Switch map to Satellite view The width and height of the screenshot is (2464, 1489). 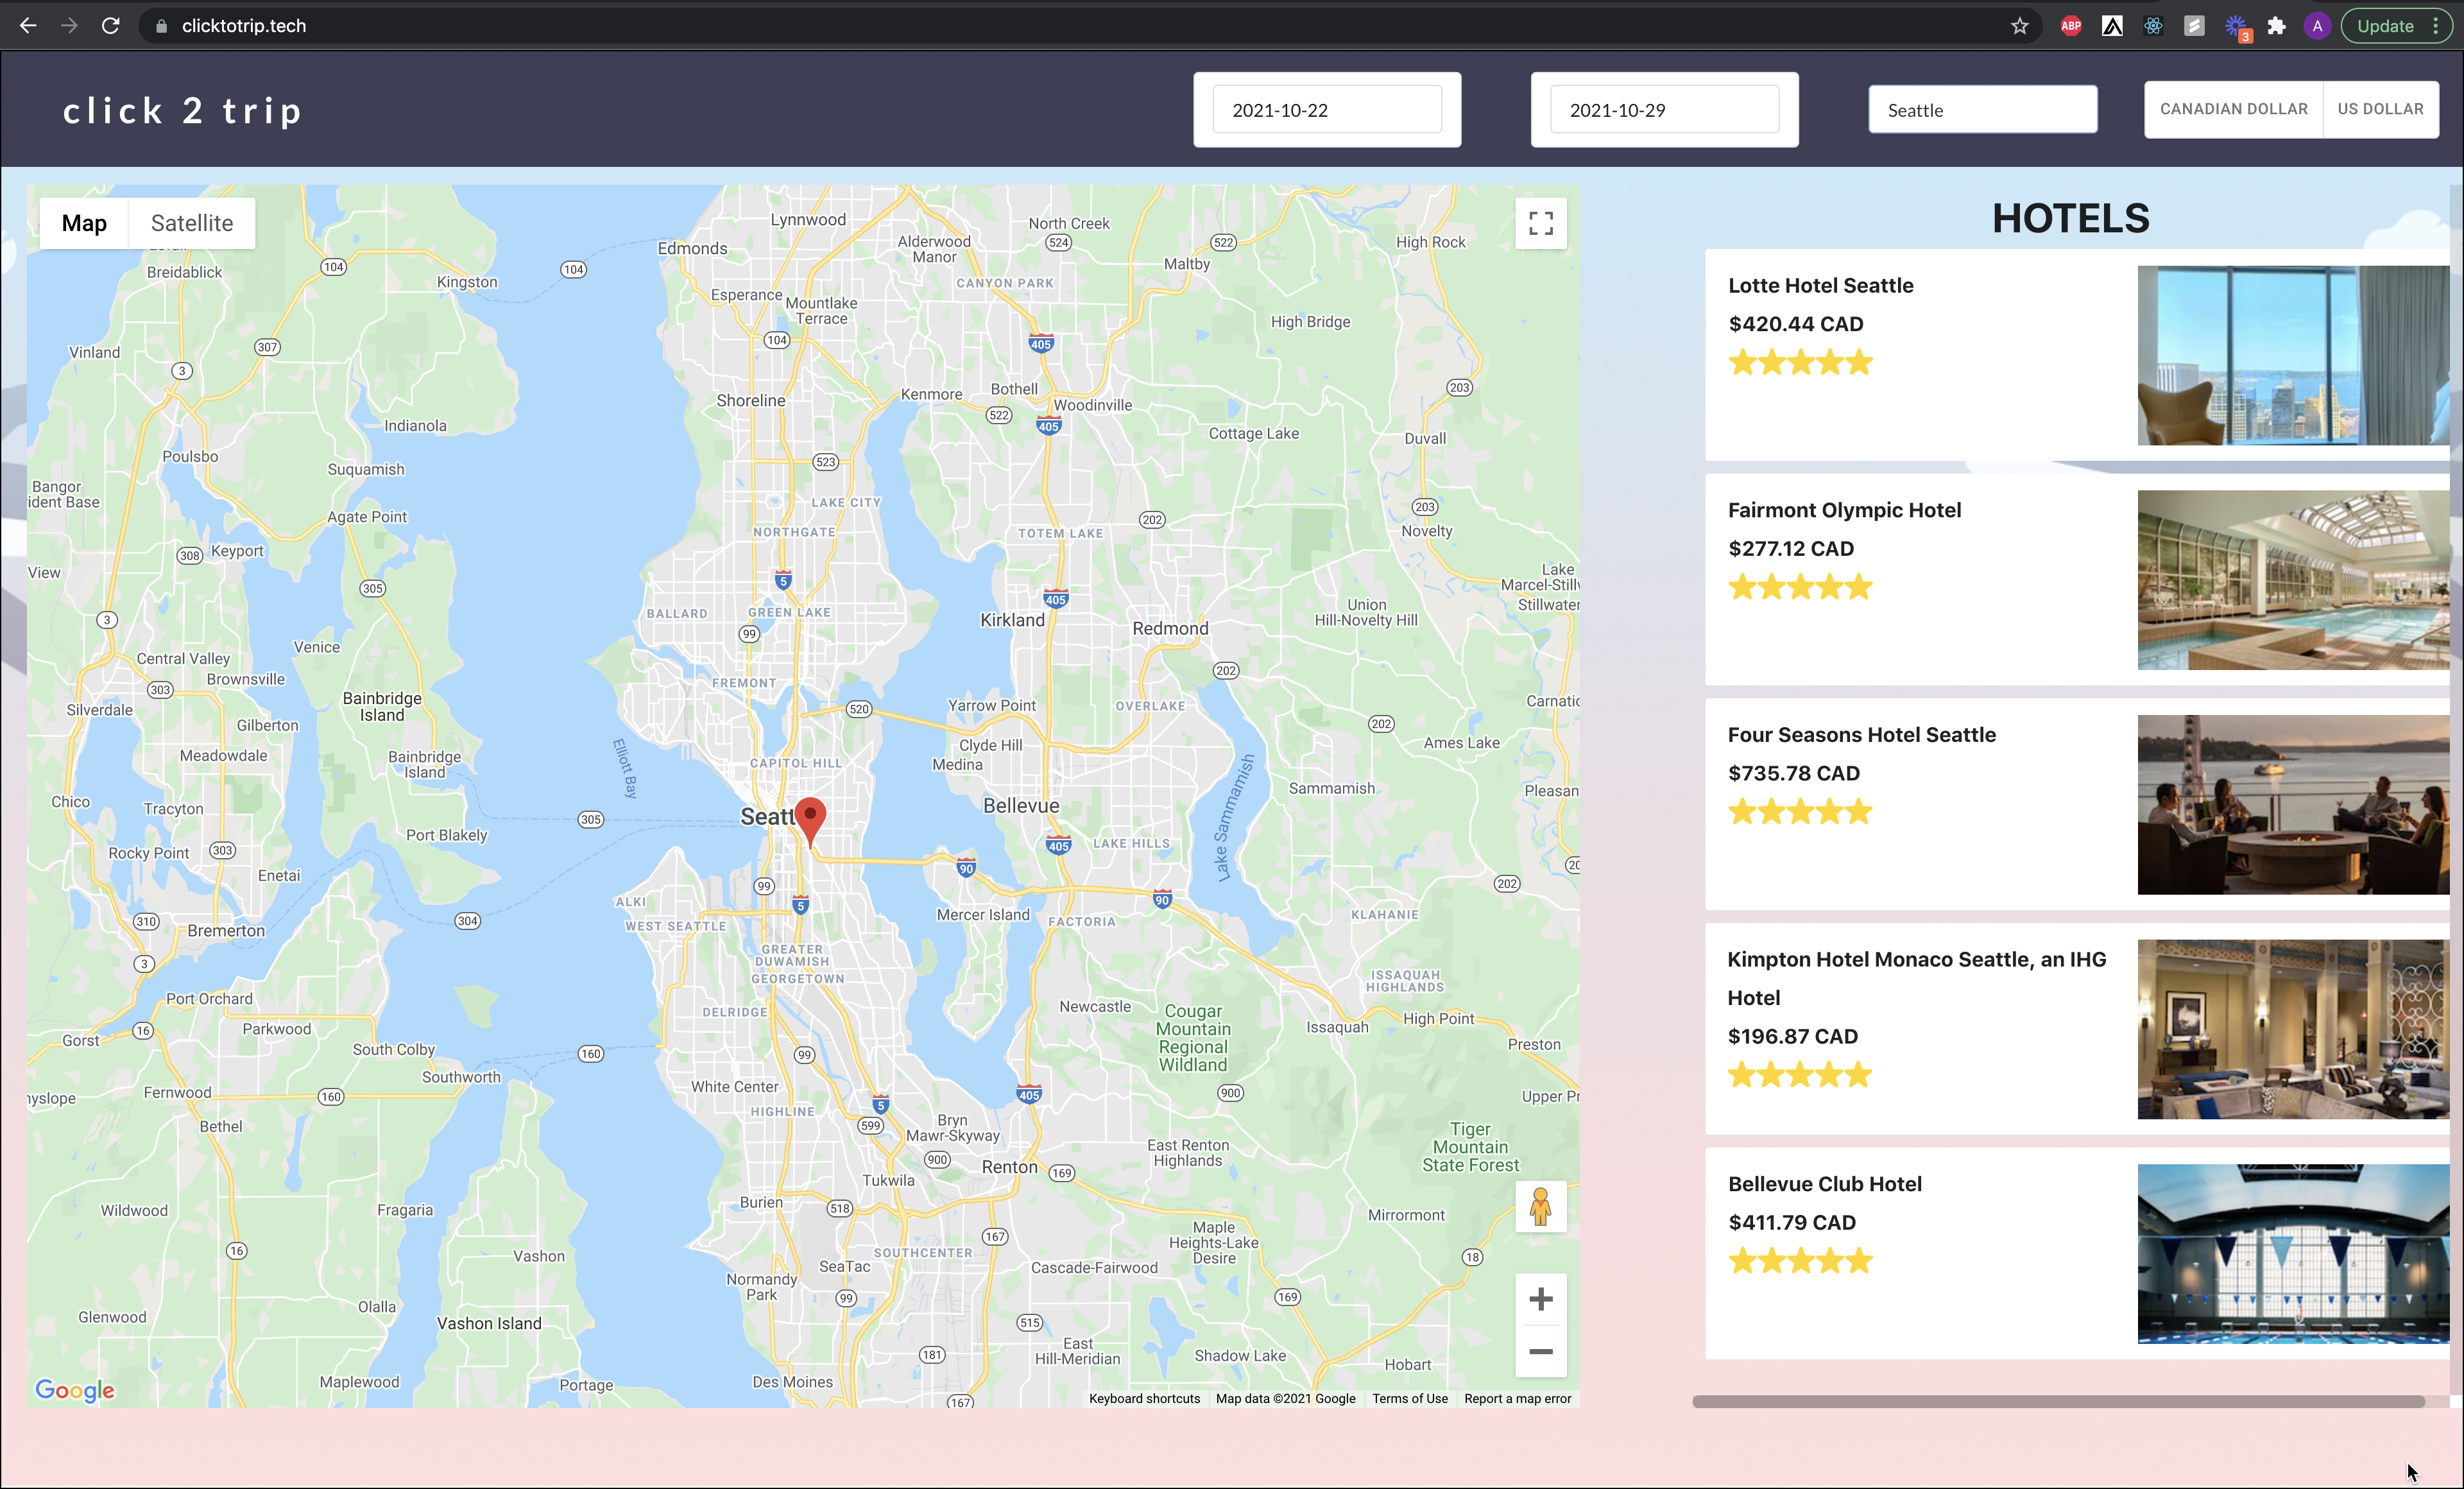(x=192, y=223)
